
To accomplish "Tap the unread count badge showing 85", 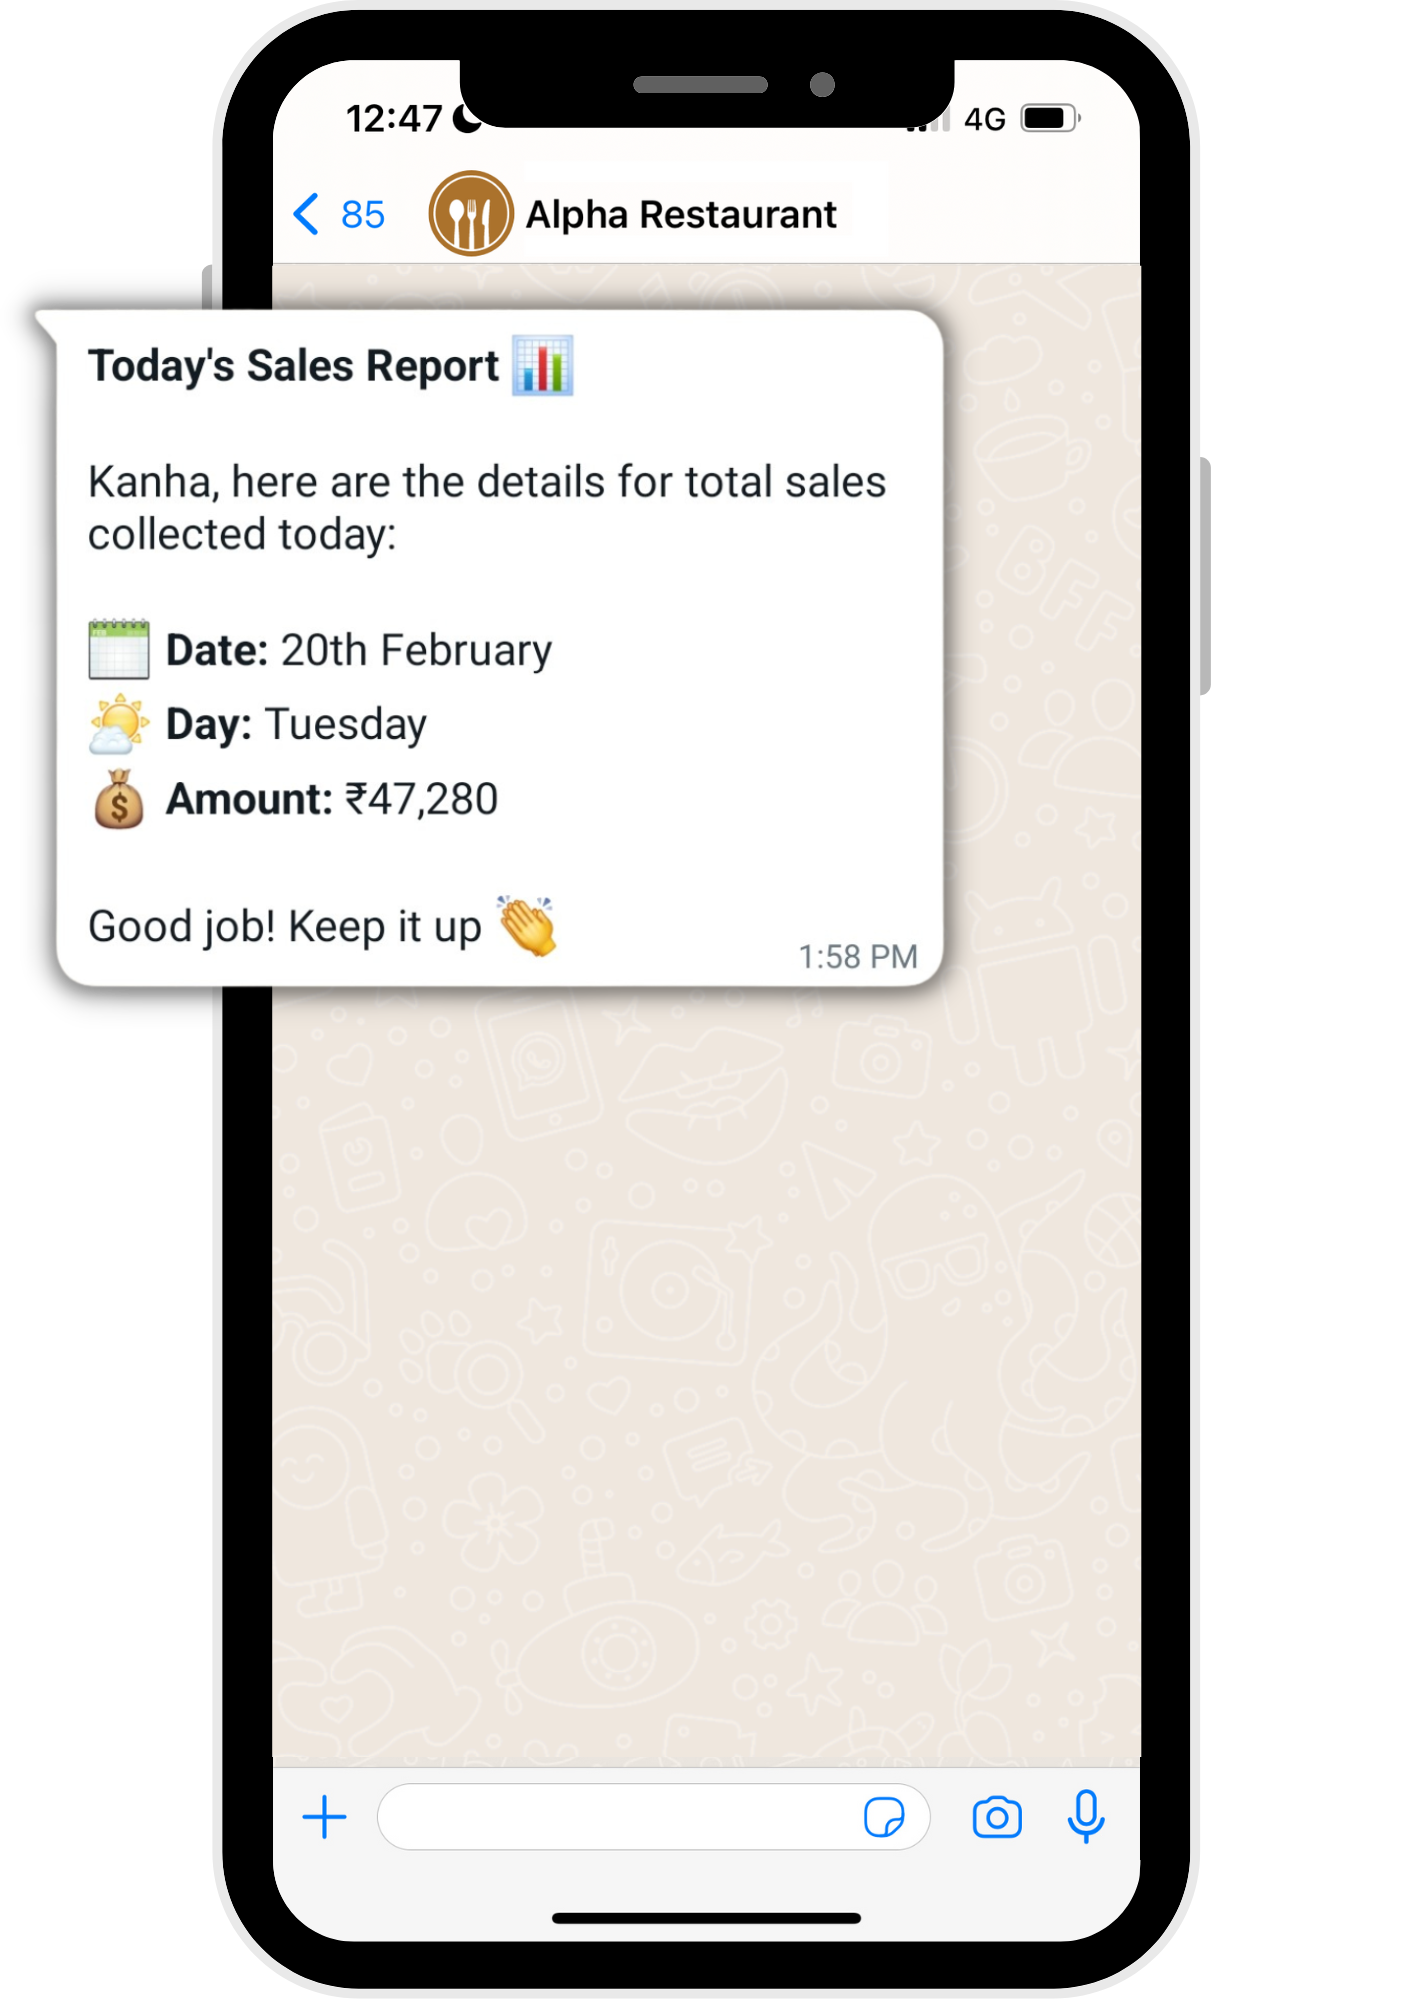I will tap(363, 214).
